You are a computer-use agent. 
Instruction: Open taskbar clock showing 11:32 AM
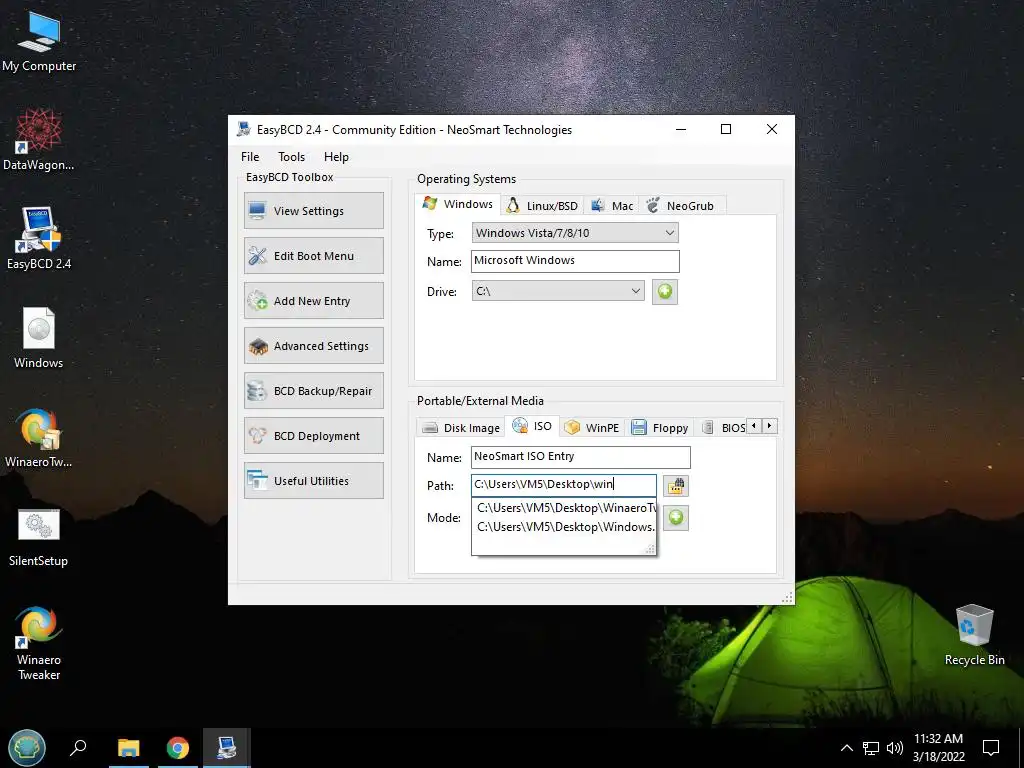point(938,748)
